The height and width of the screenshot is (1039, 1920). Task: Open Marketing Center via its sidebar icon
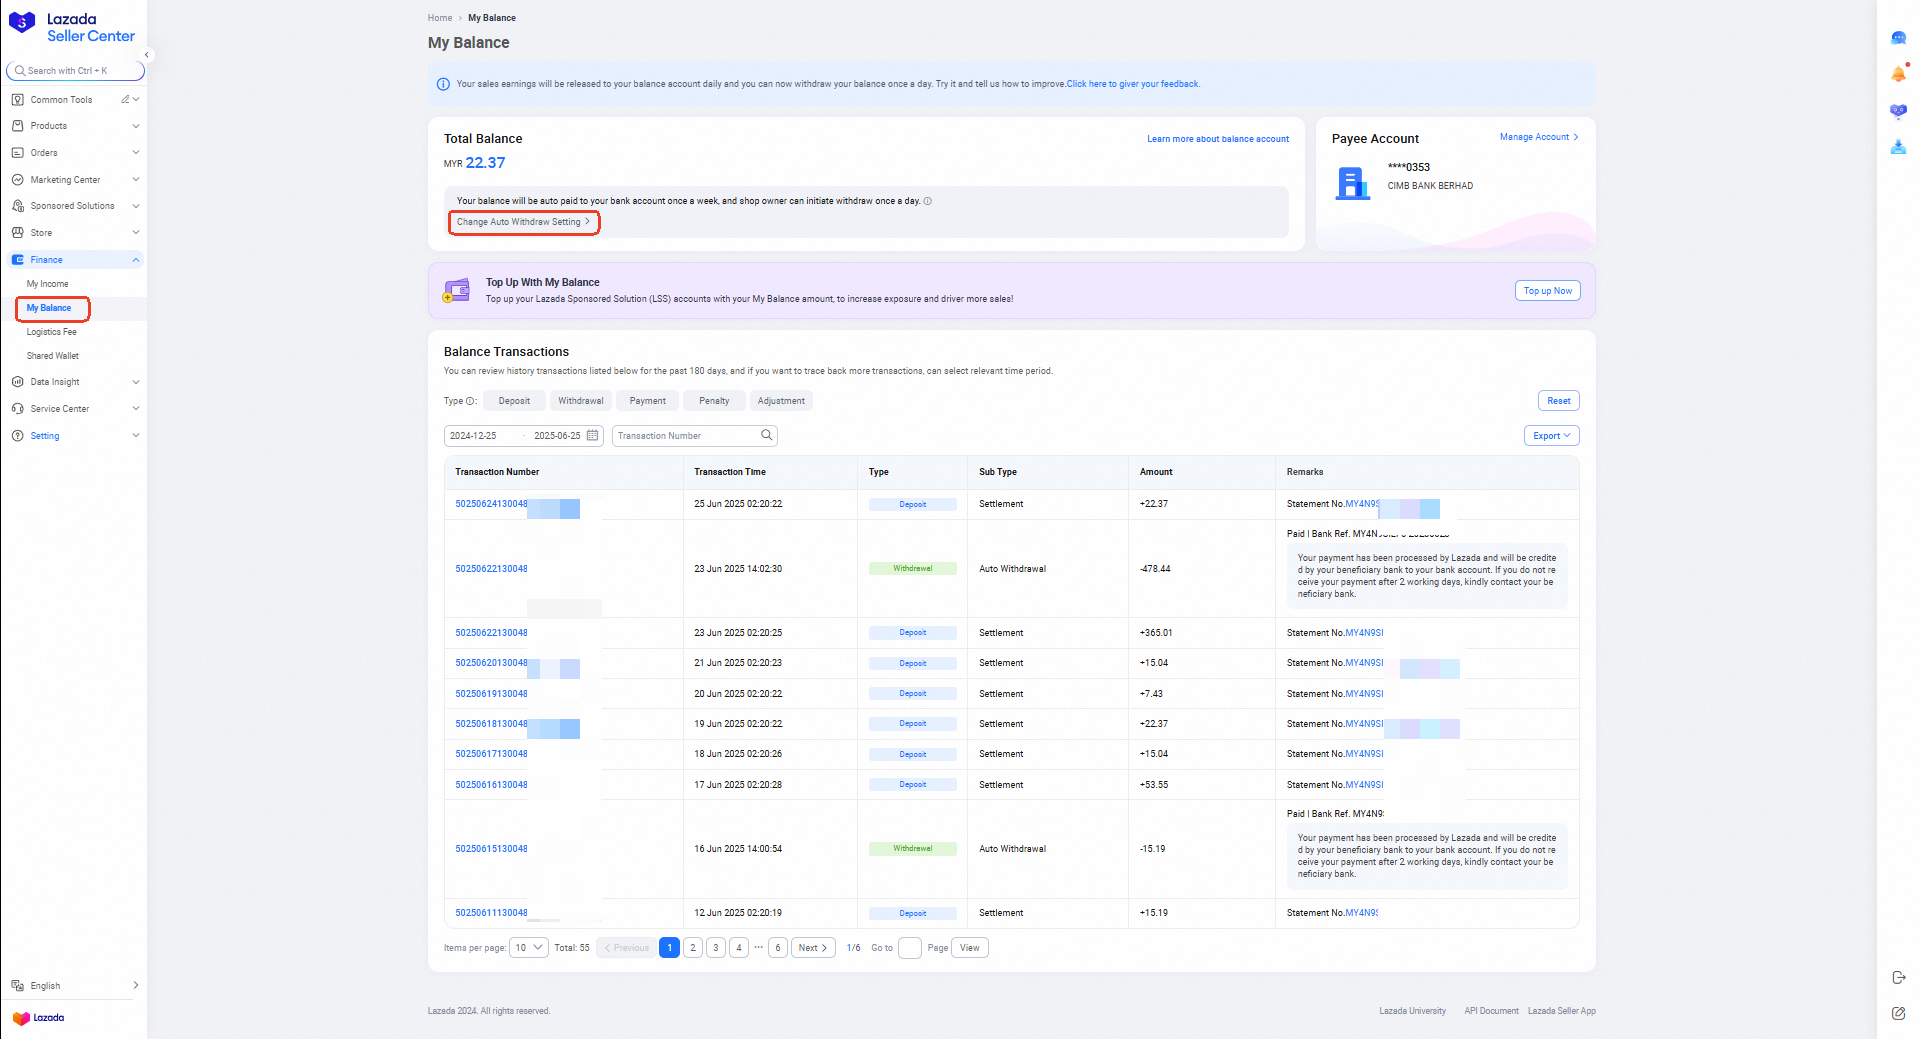point(17,179)
